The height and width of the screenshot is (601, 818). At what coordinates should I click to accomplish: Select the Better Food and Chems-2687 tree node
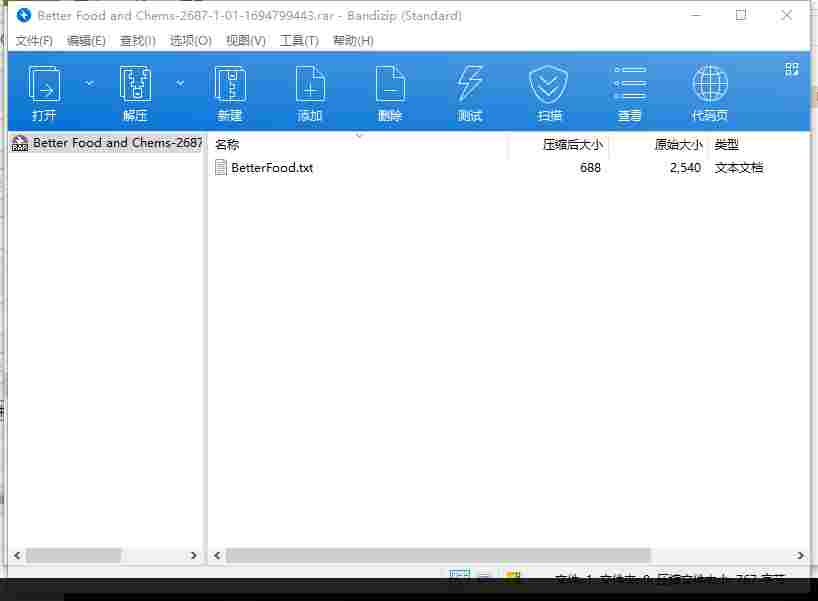[x=117, y=143]
